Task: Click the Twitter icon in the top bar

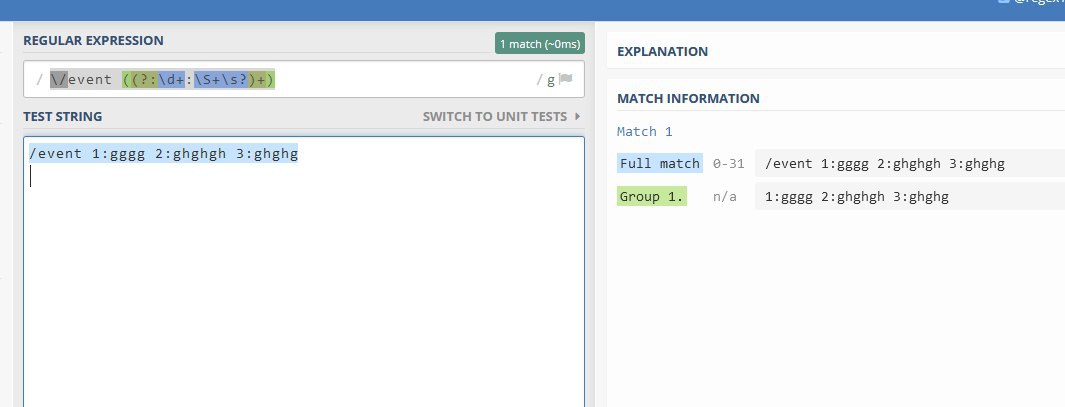Action: 1002,3
